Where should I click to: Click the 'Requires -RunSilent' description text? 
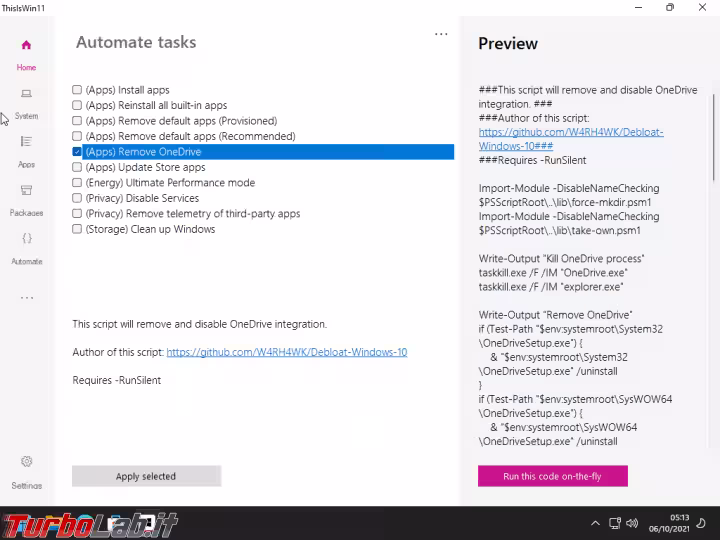click(117, 380)
